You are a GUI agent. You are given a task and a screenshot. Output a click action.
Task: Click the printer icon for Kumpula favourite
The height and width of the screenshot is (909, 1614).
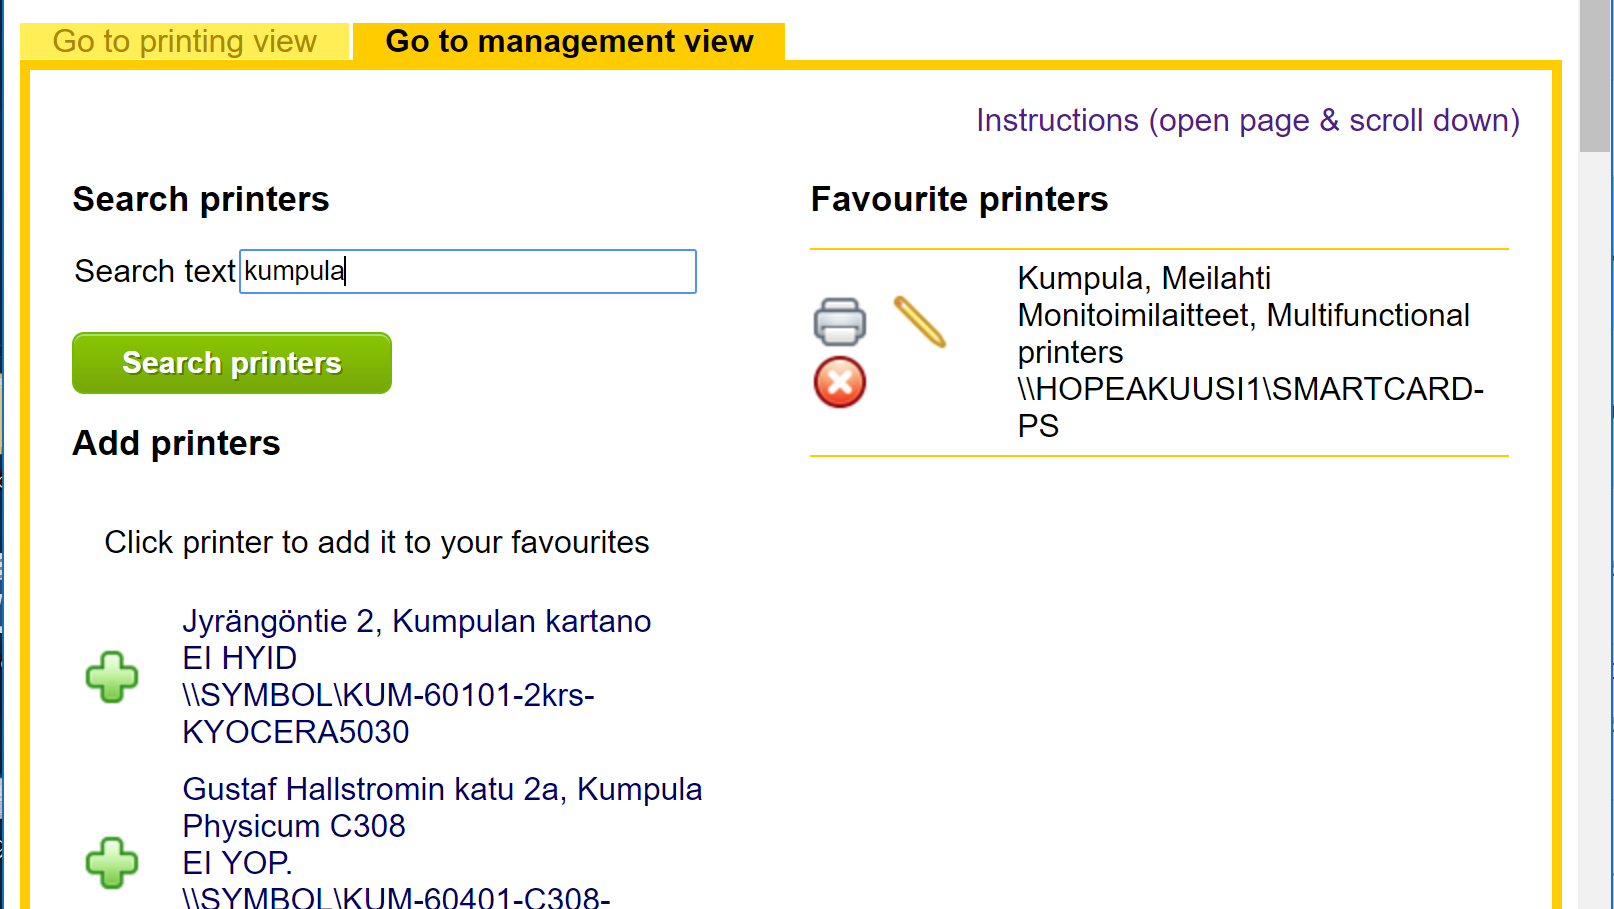point(840,322)
